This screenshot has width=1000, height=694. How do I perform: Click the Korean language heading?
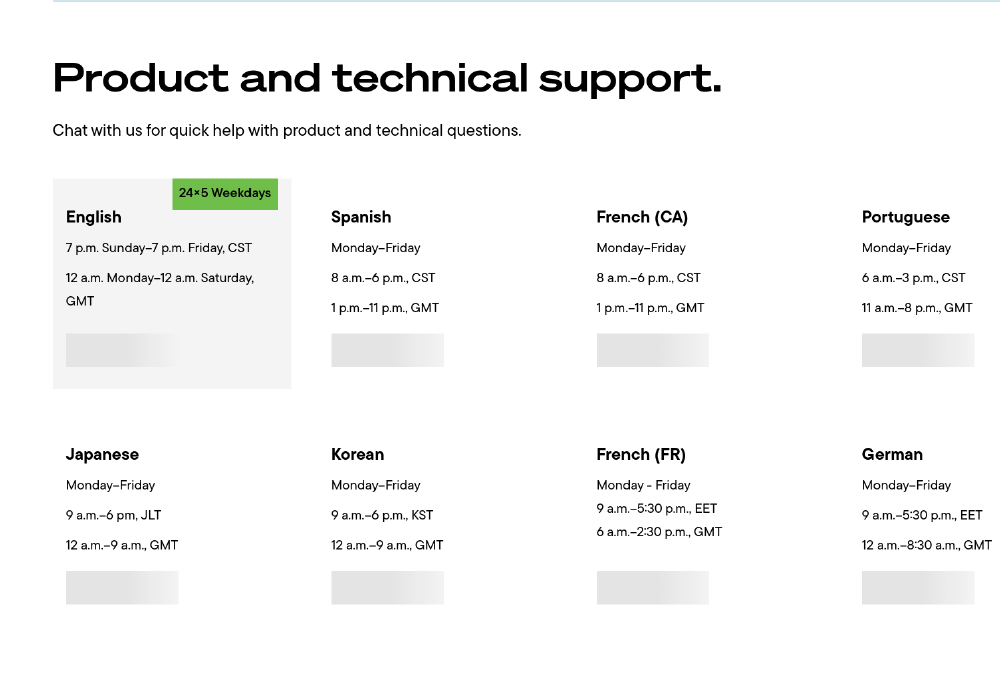358,454
